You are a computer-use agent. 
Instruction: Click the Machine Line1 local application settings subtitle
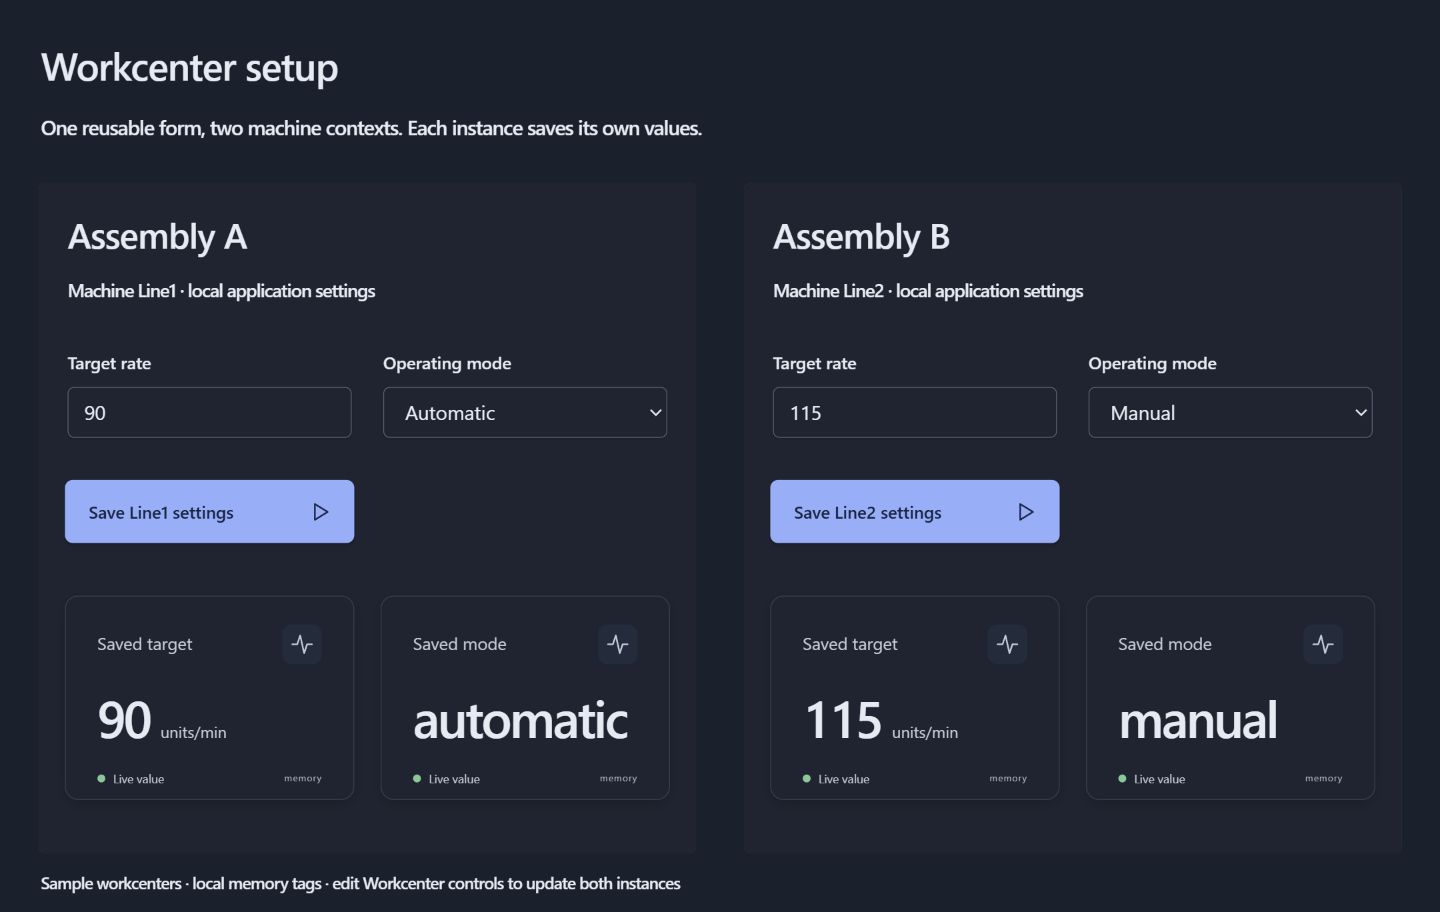click(x=221, y=291)
